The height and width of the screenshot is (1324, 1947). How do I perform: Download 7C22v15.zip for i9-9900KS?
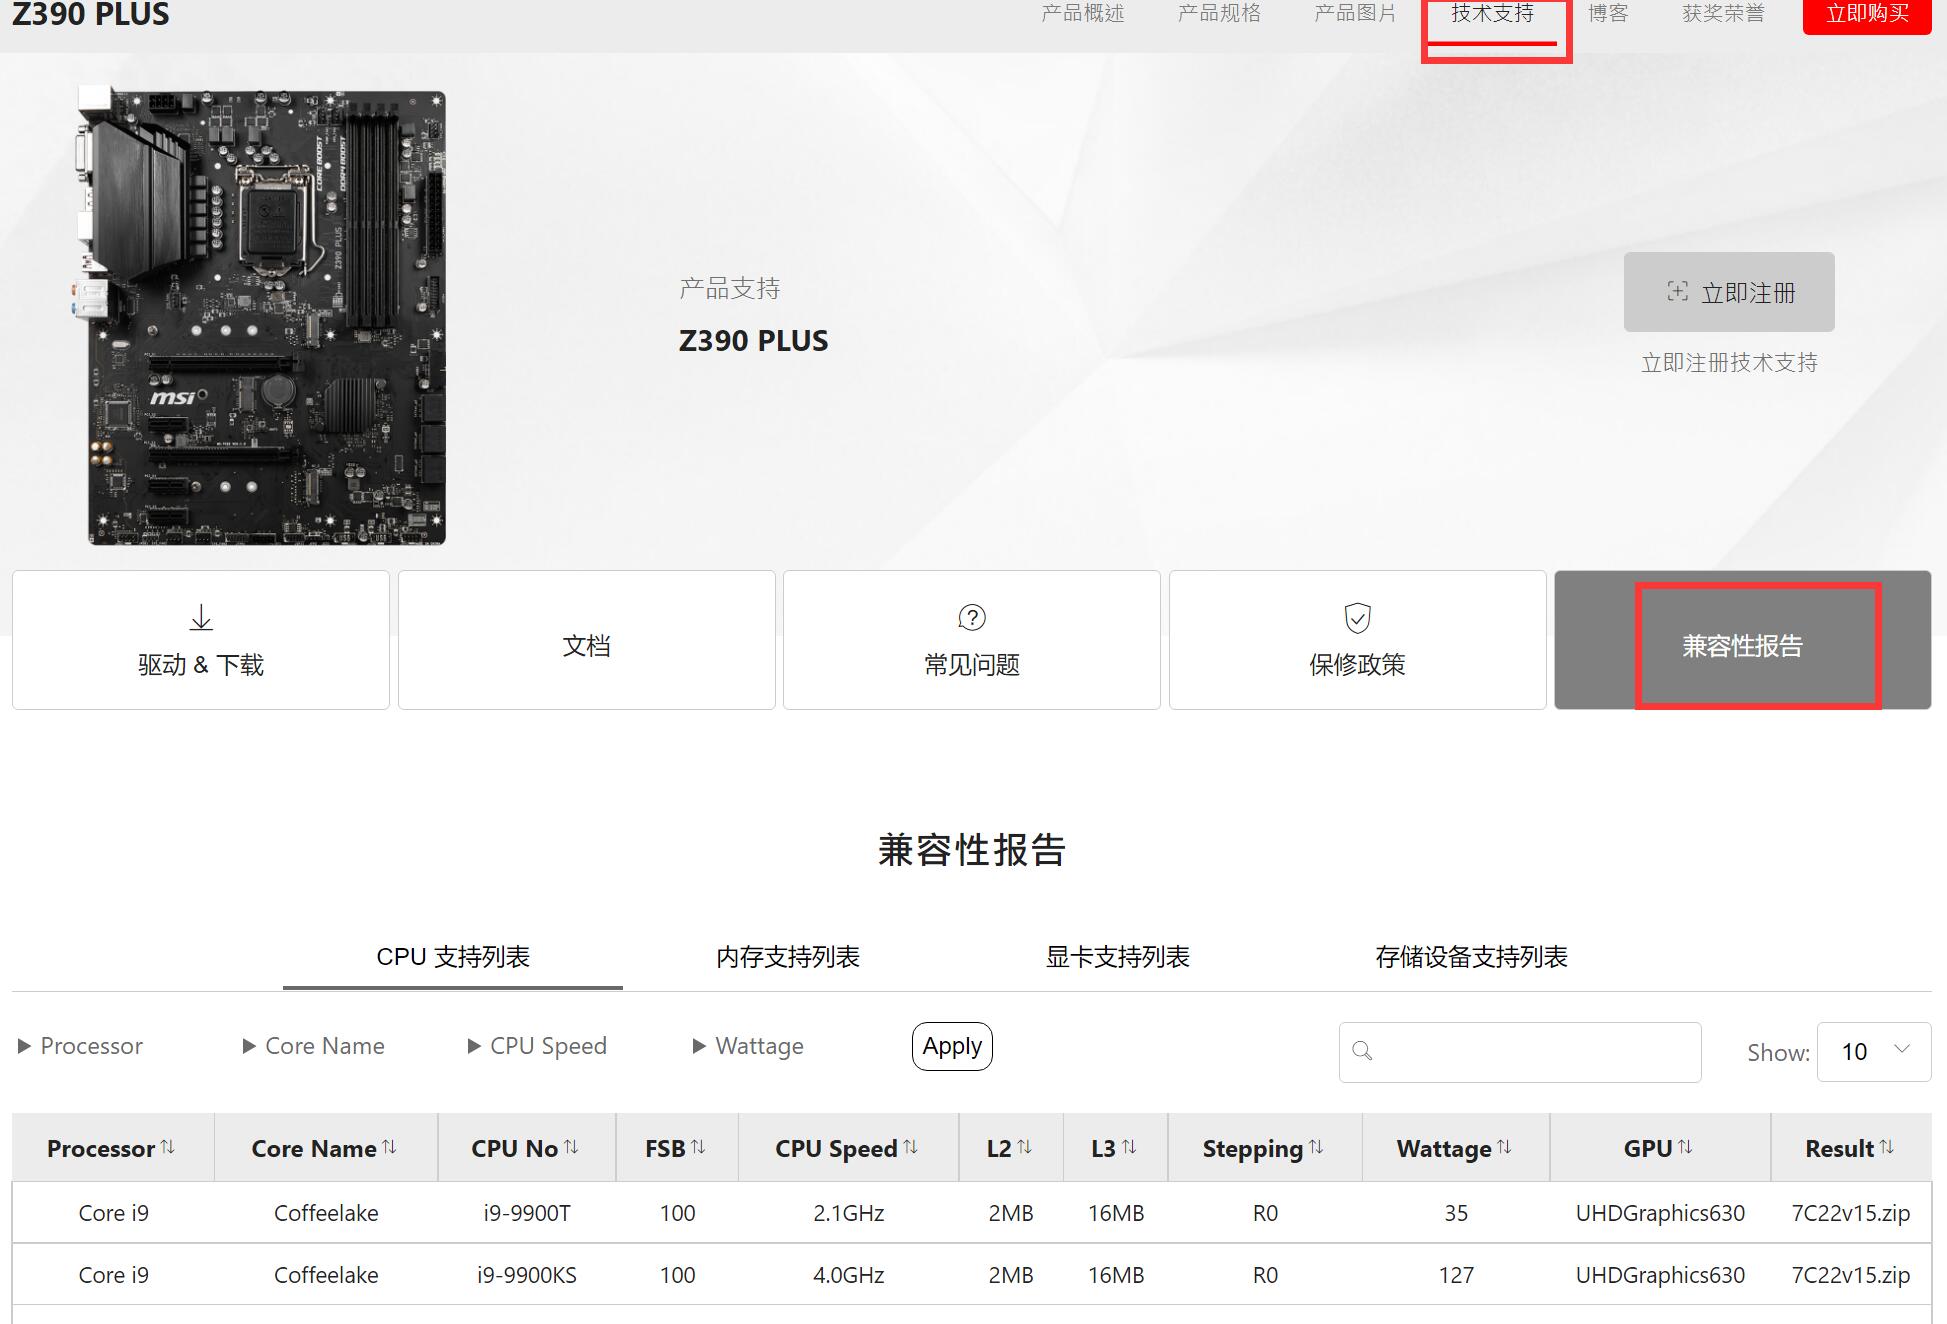click(x=1850, y=1275)
